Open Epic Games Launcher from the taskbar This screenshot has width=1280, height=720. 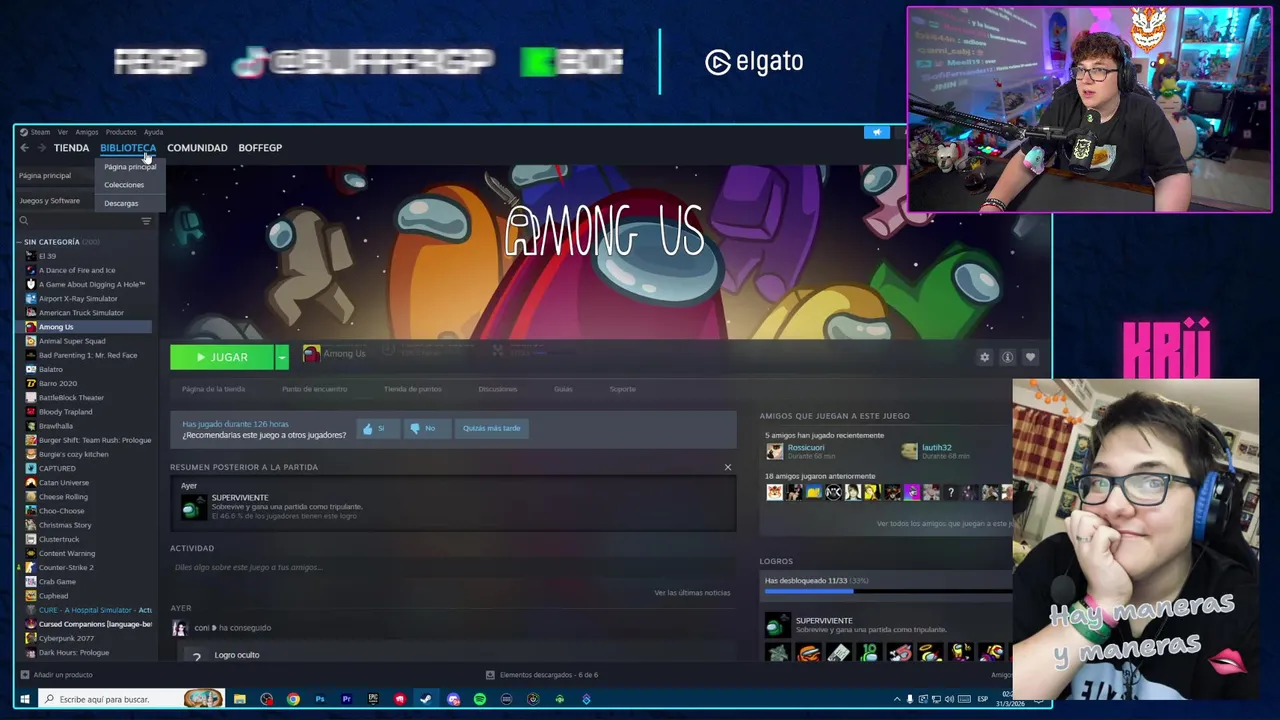point(373,699)
